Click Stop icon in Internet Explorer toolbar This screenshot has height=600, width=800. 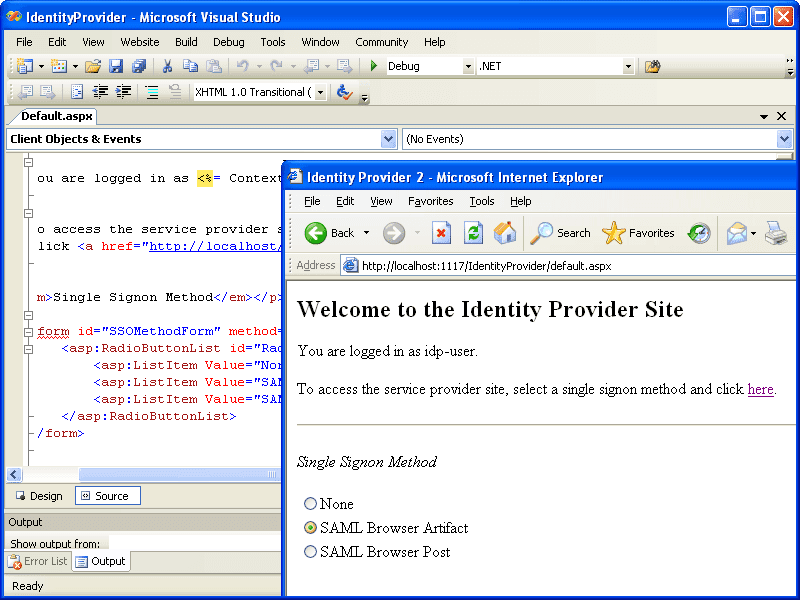click(x=441, y=233)
